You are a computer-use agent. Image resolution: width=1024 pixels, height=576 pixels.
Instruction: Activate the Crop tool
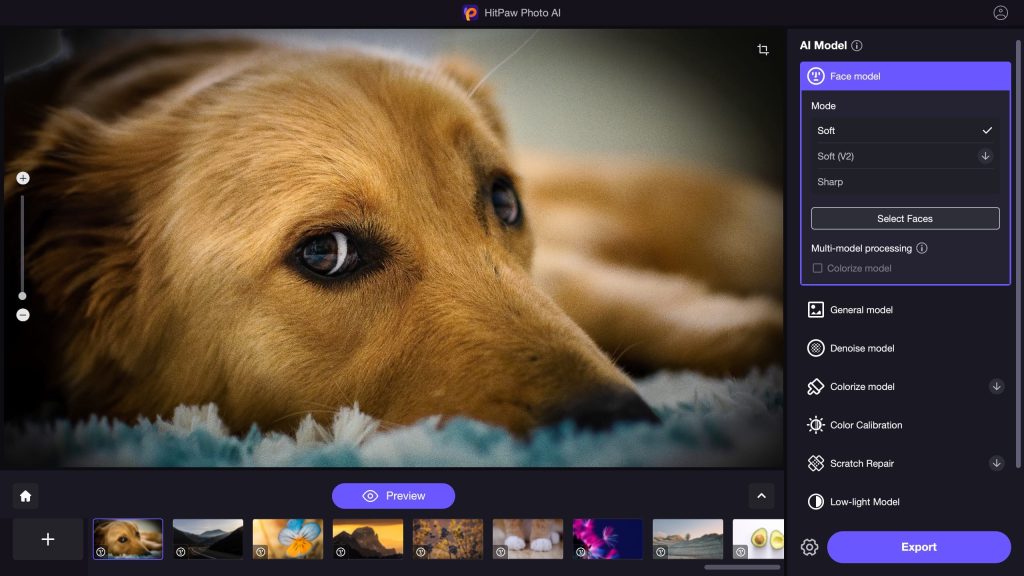(762, 48)
